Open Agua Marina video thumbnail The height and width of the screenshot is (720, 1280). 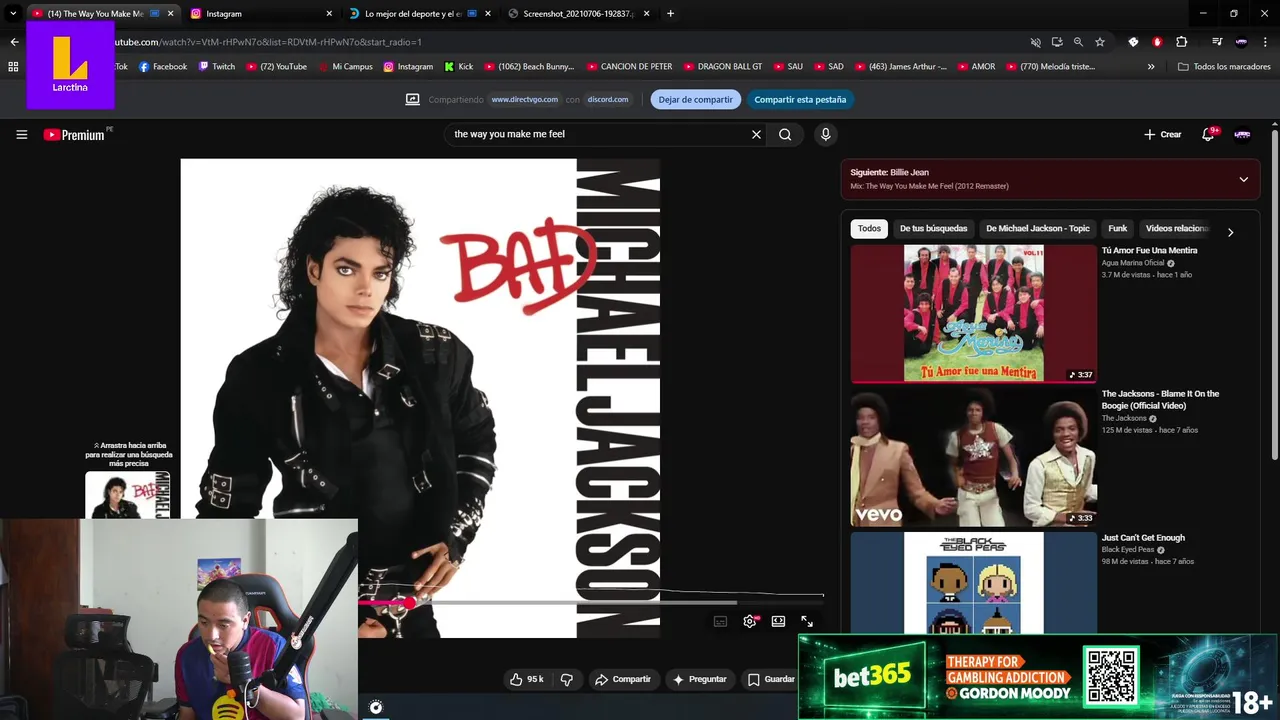[973, 313]
